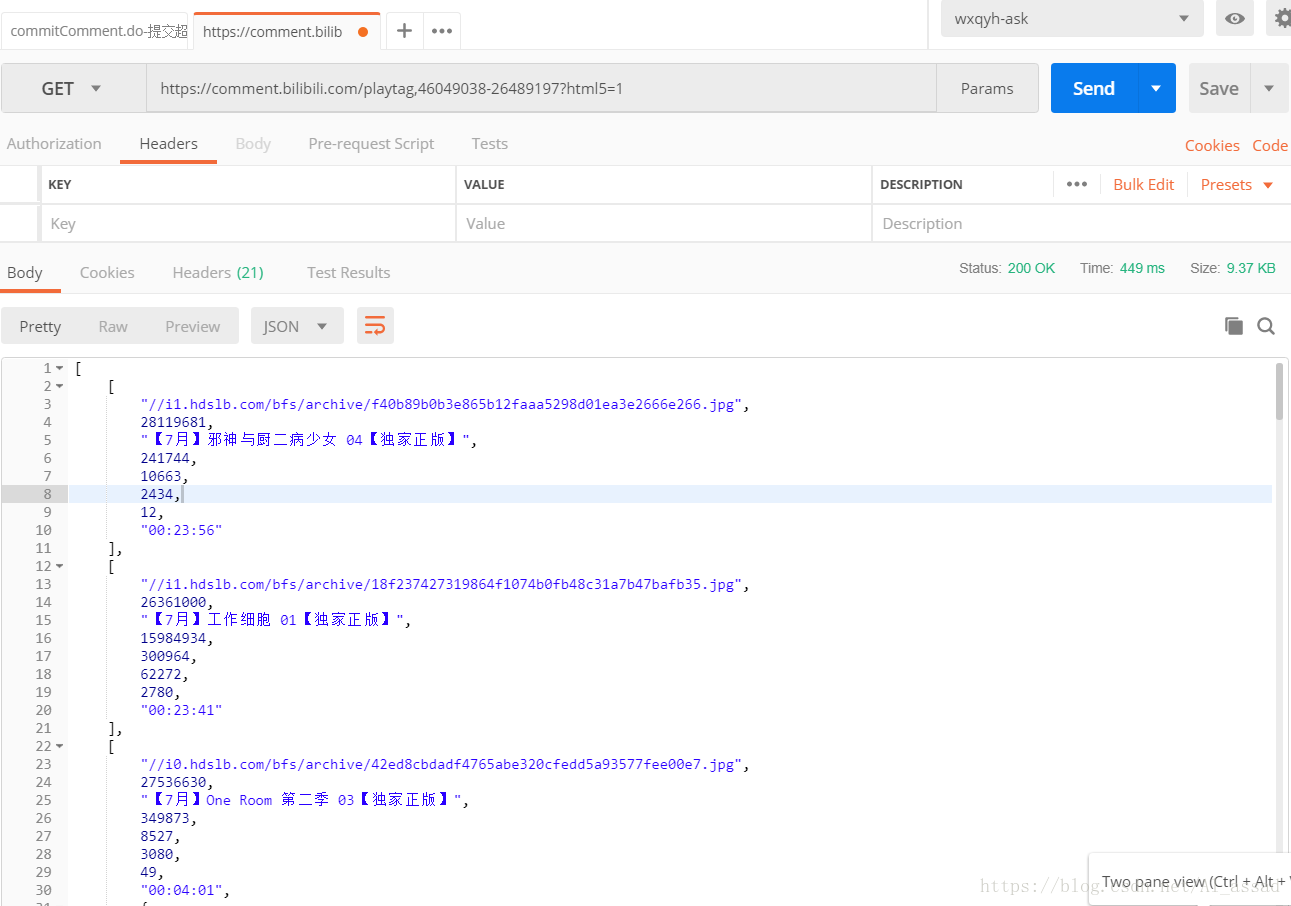Switch to Preview response view
The width and height of the screenshot is (1291, 906).
193,326
